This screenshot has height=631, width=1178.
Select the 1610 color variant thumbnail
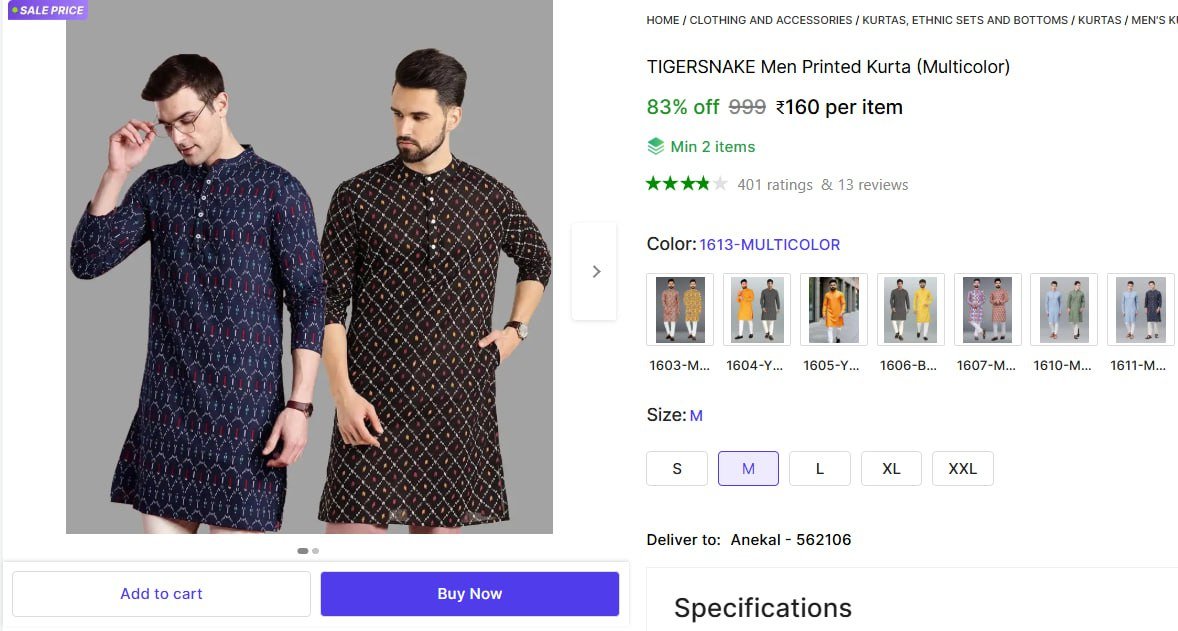(1063, 310)
